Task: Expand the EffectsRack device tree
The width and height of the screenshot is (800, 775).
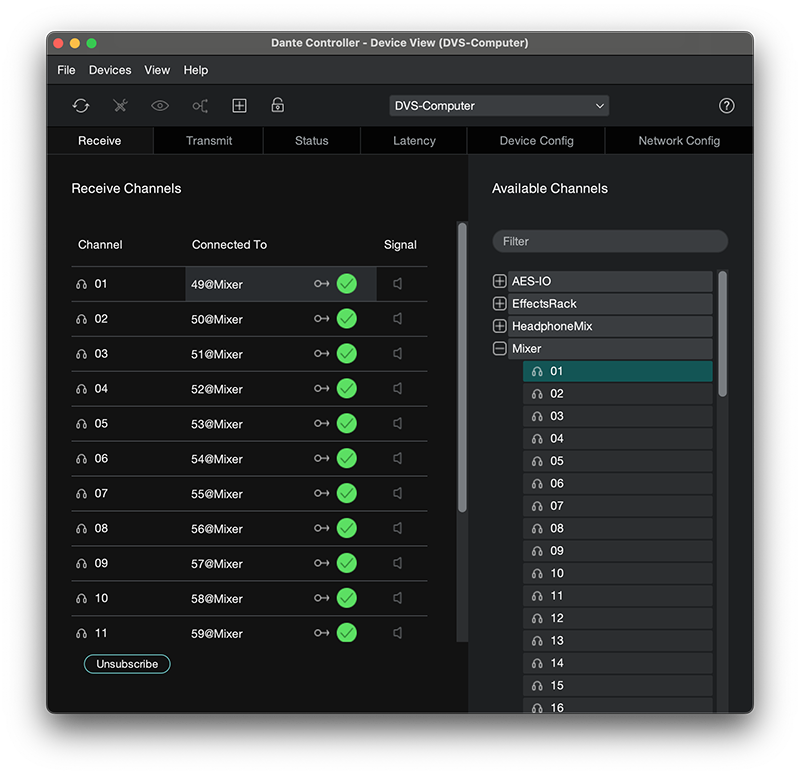Action: [x=499, y=304]
